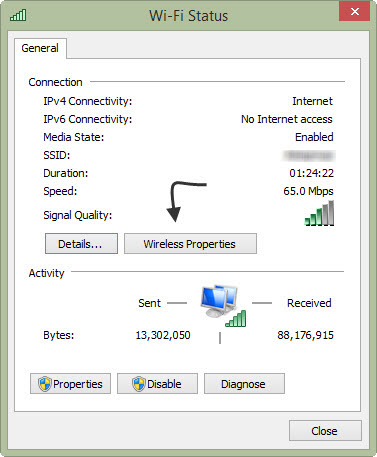Click the Diagnose button
The image size is (377, 457).
pos(244,384)
